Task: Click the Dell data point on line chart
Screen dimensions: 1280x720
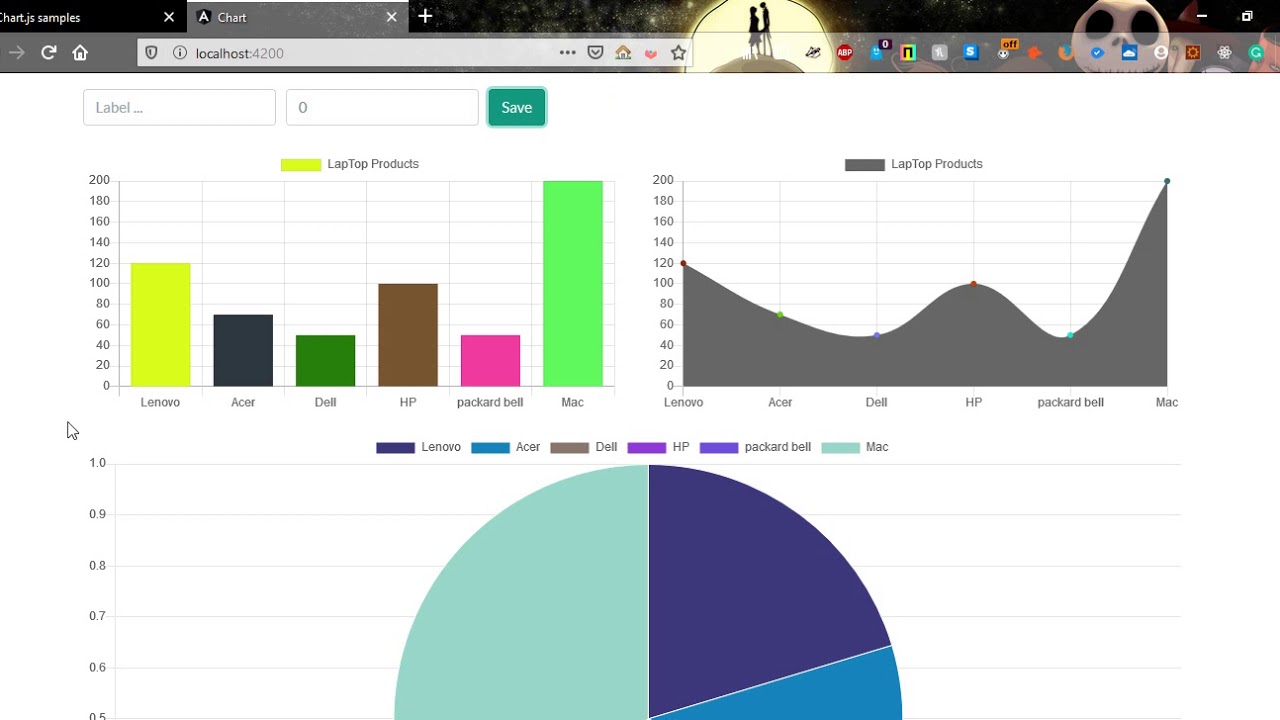Action: pyautogui.click(x=877, y=335)
